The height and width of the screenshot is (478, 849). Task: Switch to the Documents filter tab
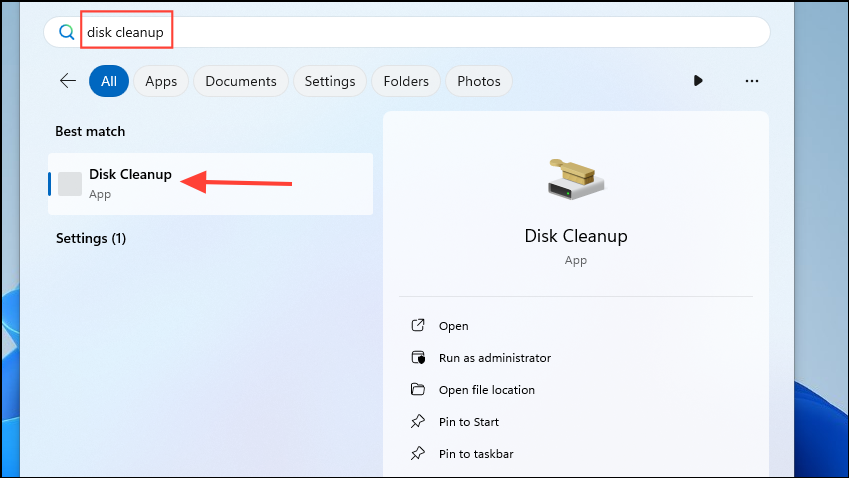point(241,81)
